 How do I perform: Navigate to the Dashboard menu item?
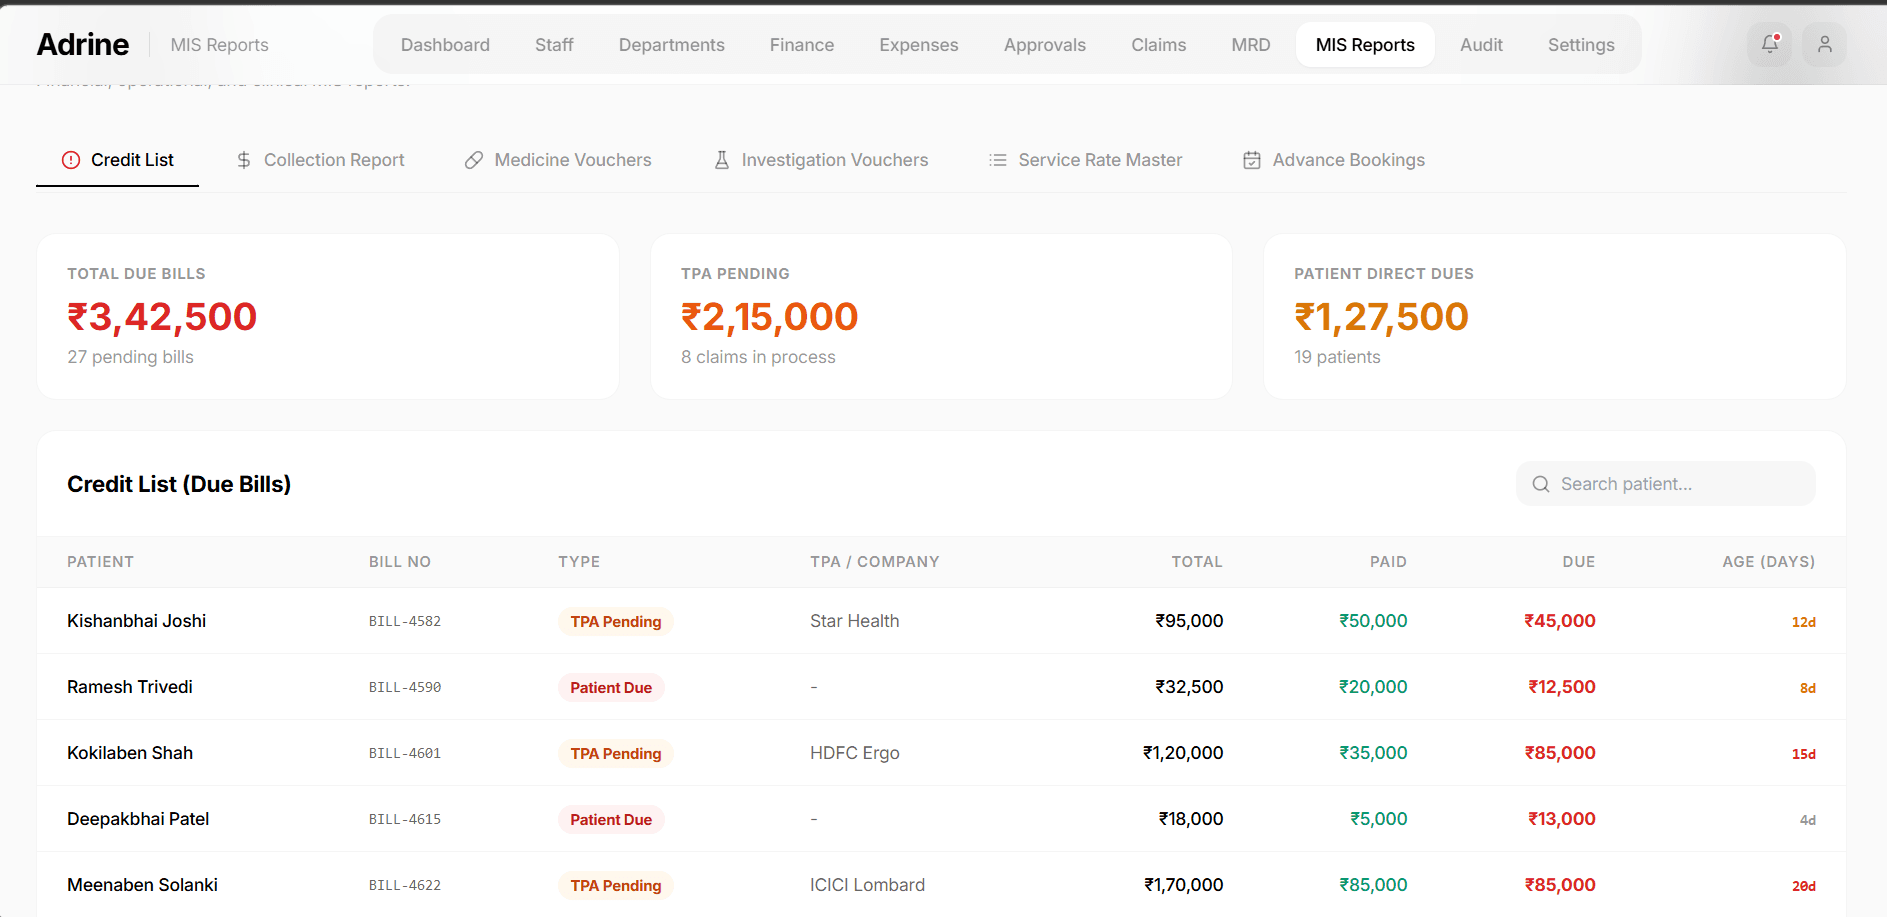click(444, 44)
